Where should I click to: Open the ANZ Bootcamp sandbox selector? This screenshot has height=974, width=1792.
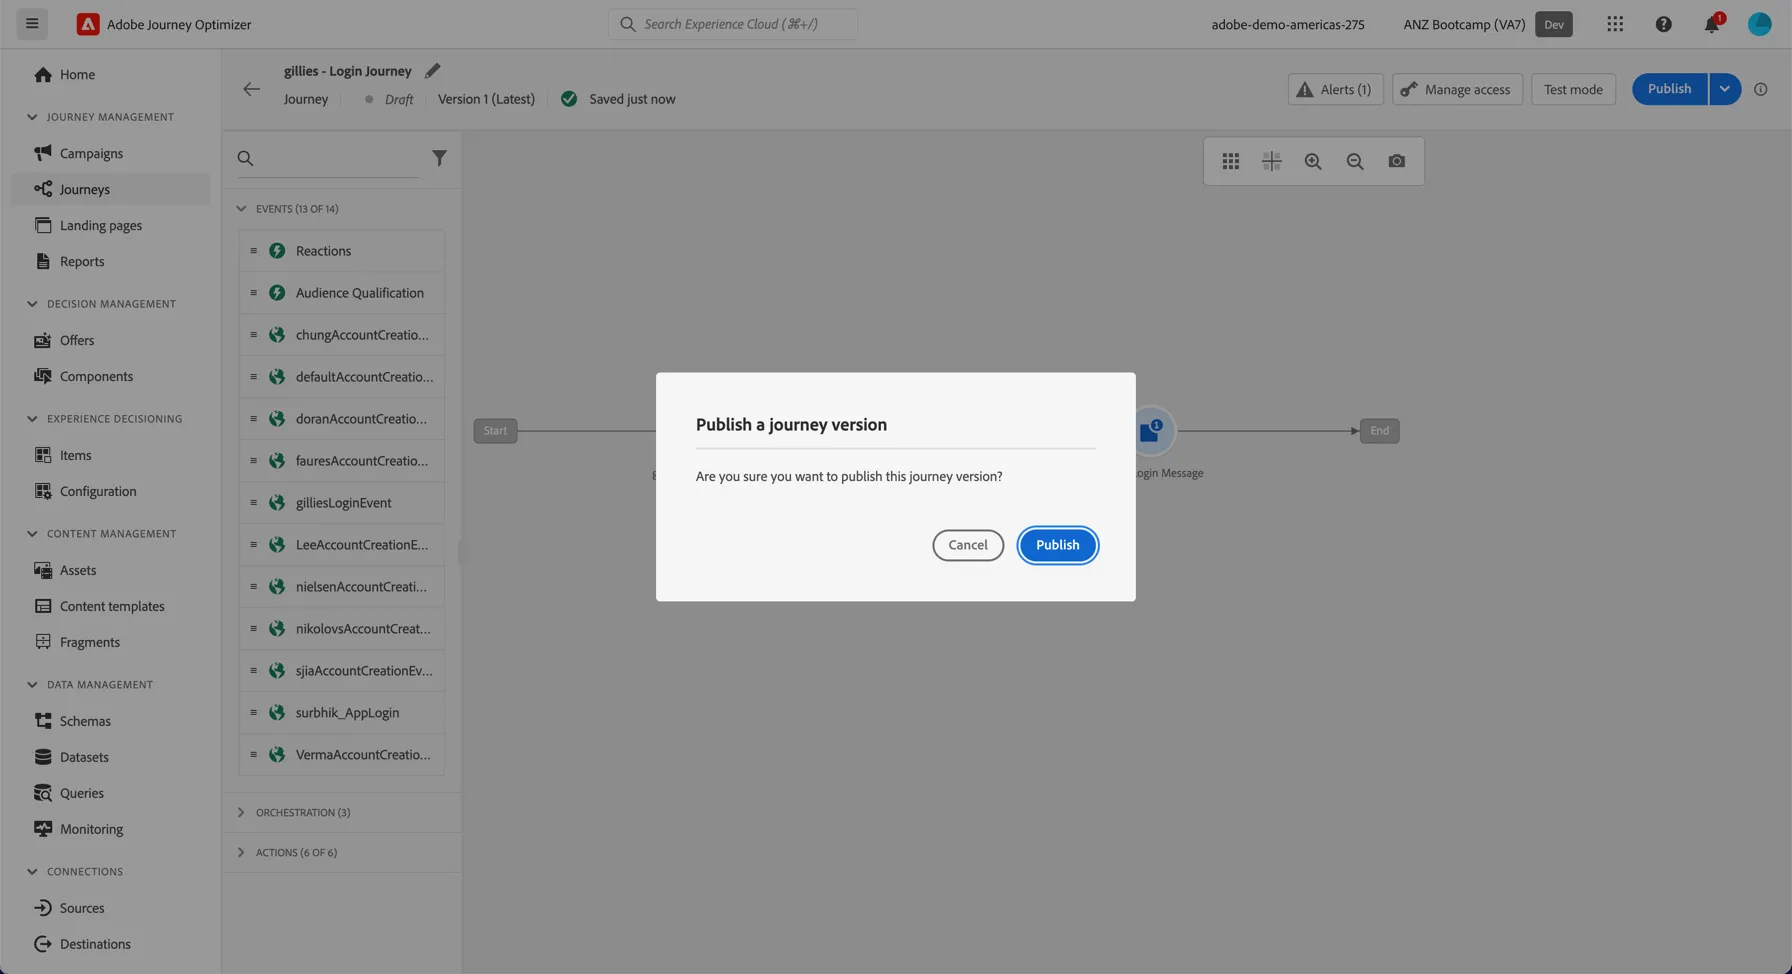pos(1487,24)
